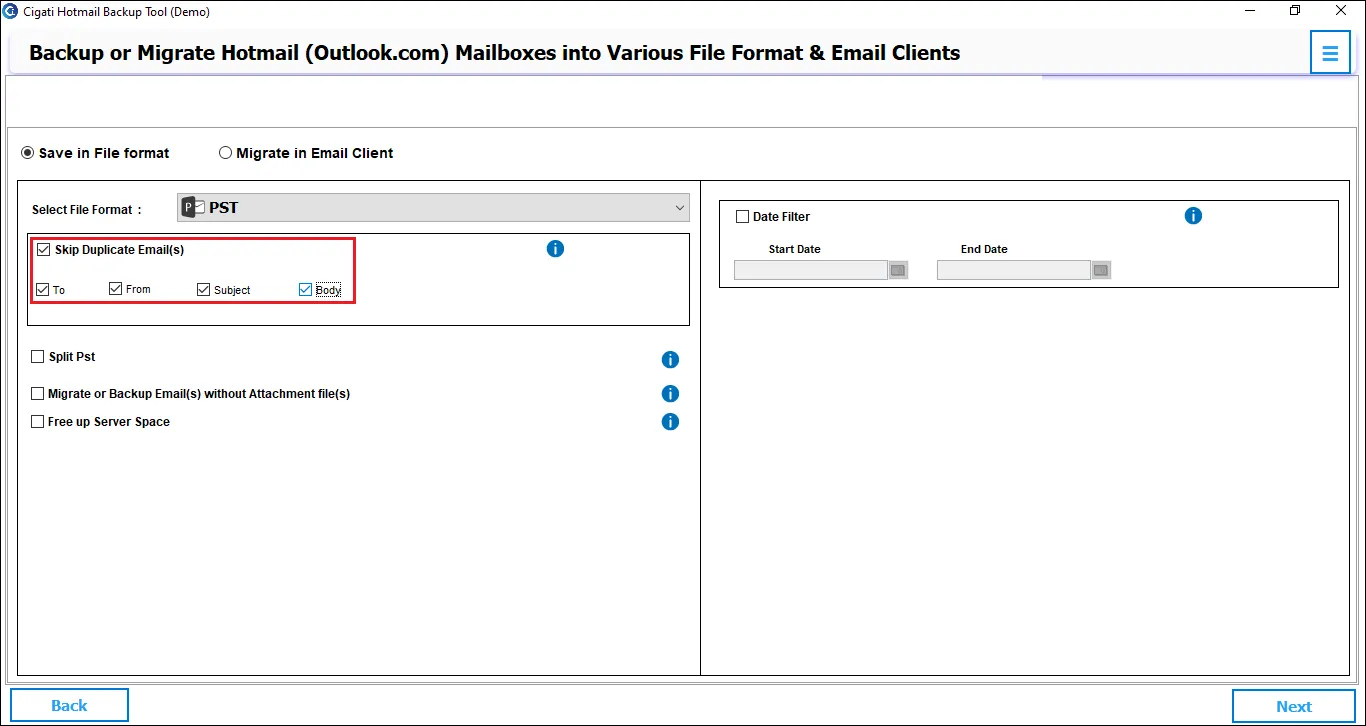Screen dimensions: 1366x726
Task: Click the Next button
Action: pos(1294,706)
